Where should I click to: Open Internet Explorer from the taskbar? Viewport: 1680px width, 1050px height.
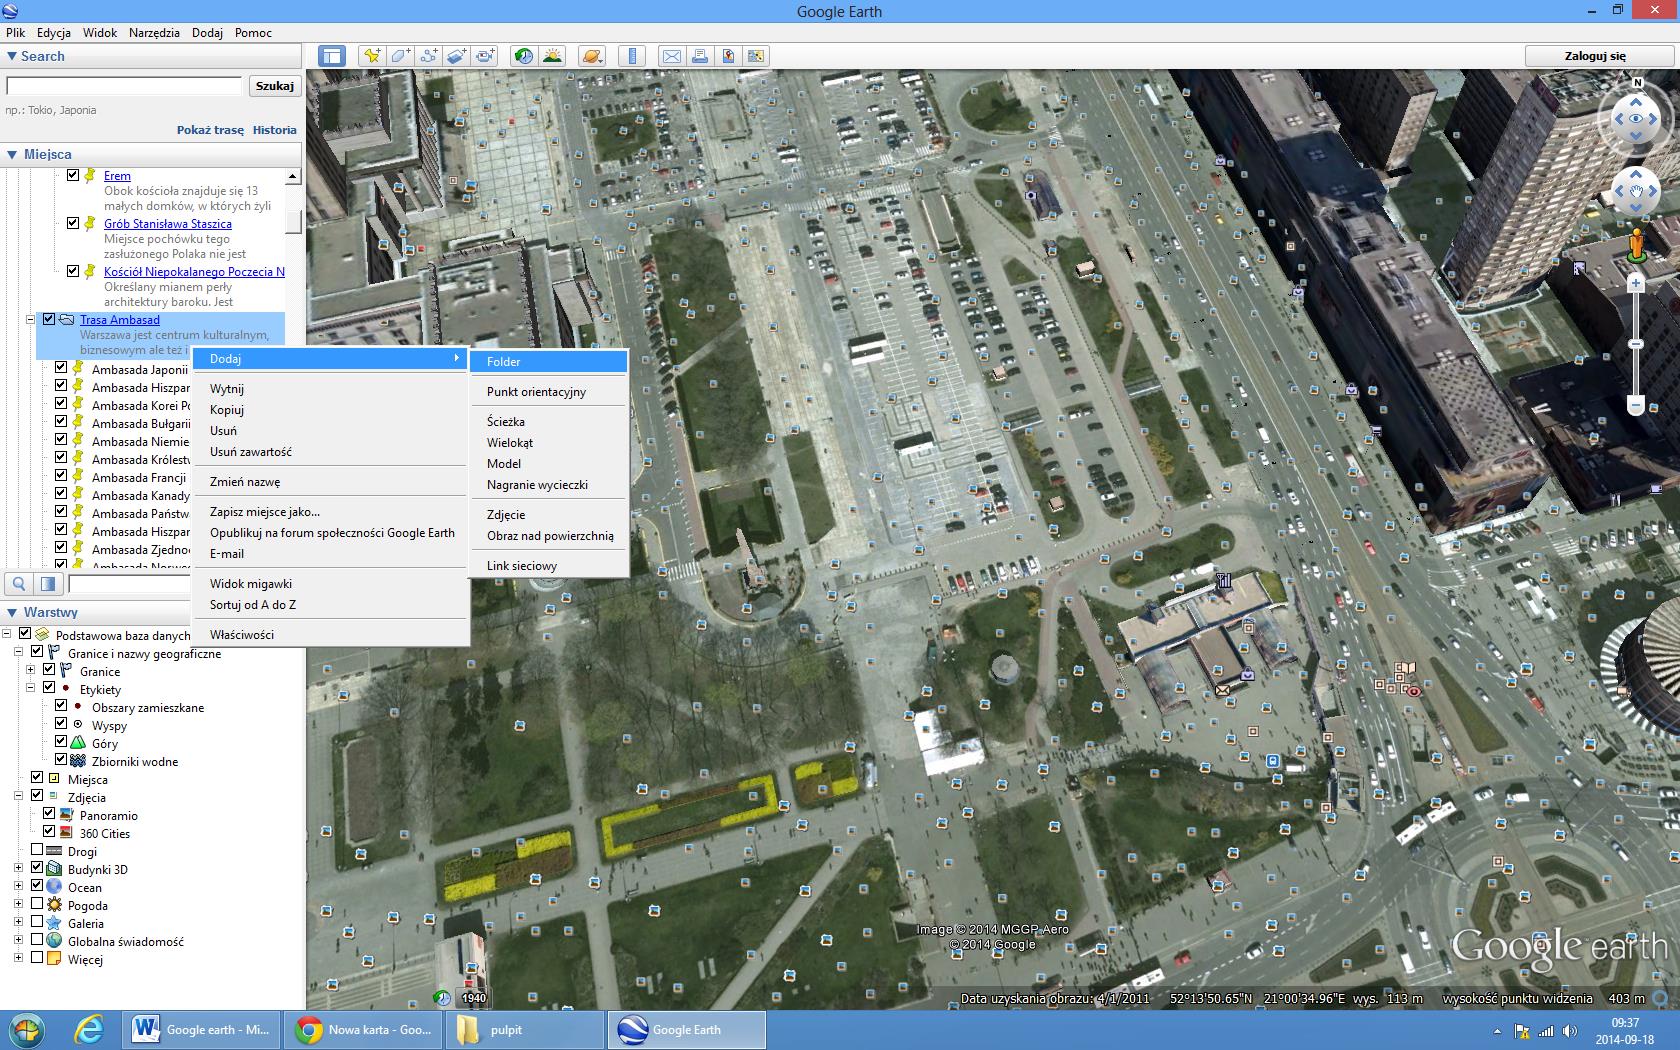point(89,1029)
